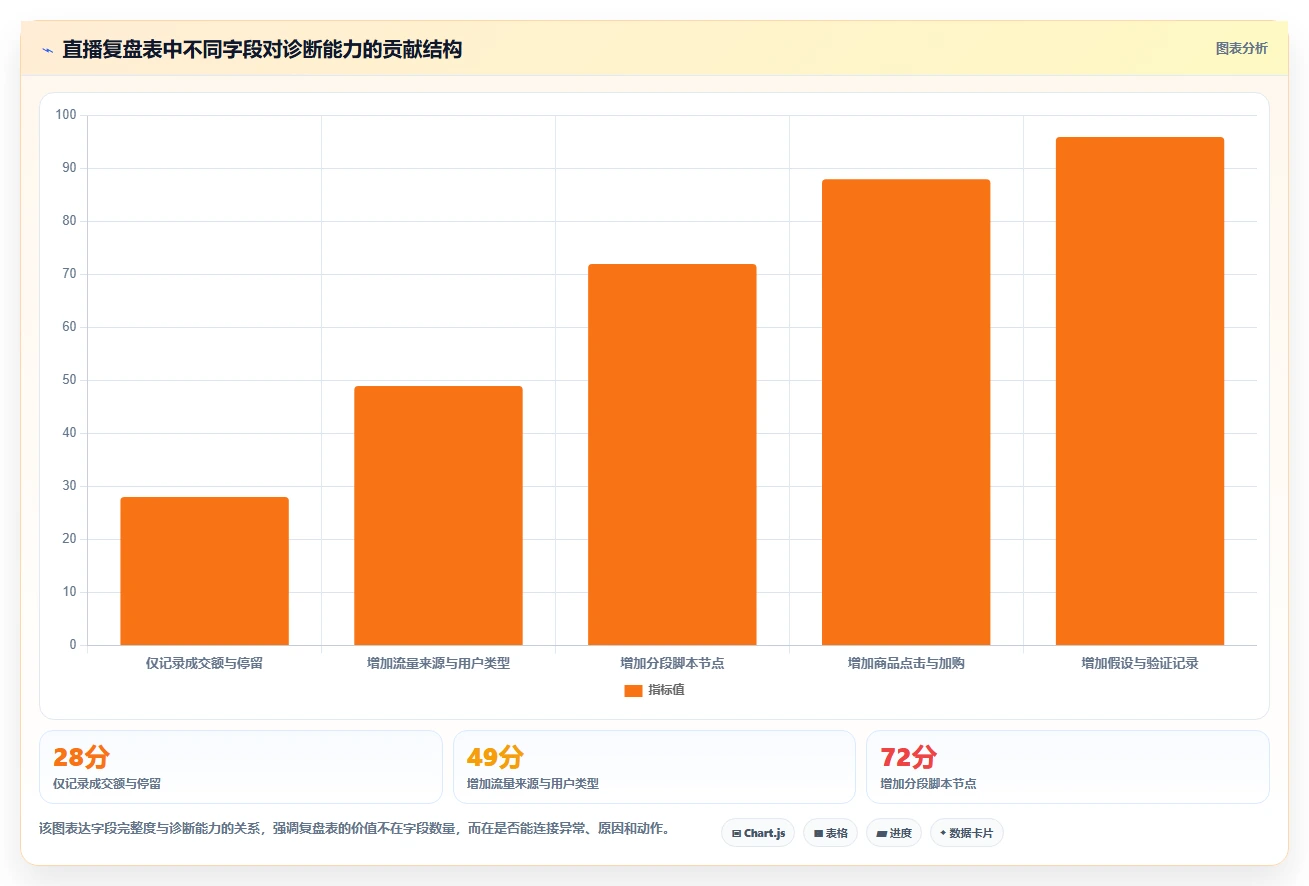Click the x-axis label 增加商品点击与加购
Viewport: 1309px width, 886px height.
pos(906,663)
